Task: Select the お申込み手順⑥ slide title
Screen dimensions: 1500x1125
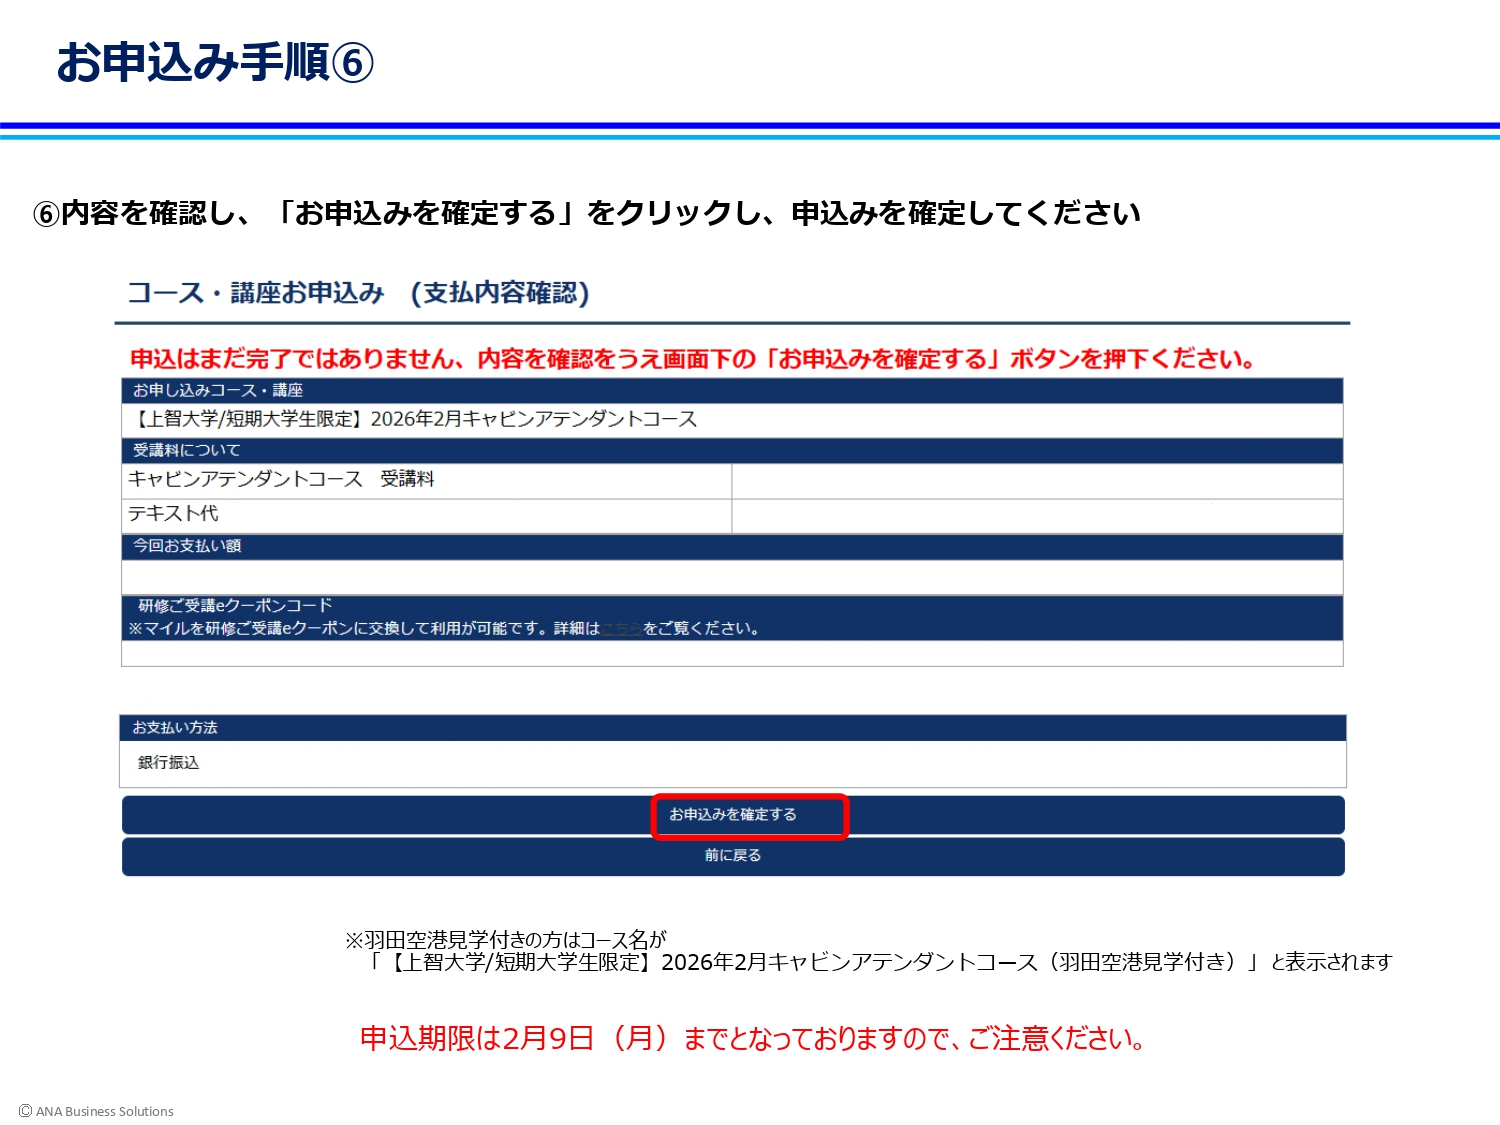Action: 215,62
